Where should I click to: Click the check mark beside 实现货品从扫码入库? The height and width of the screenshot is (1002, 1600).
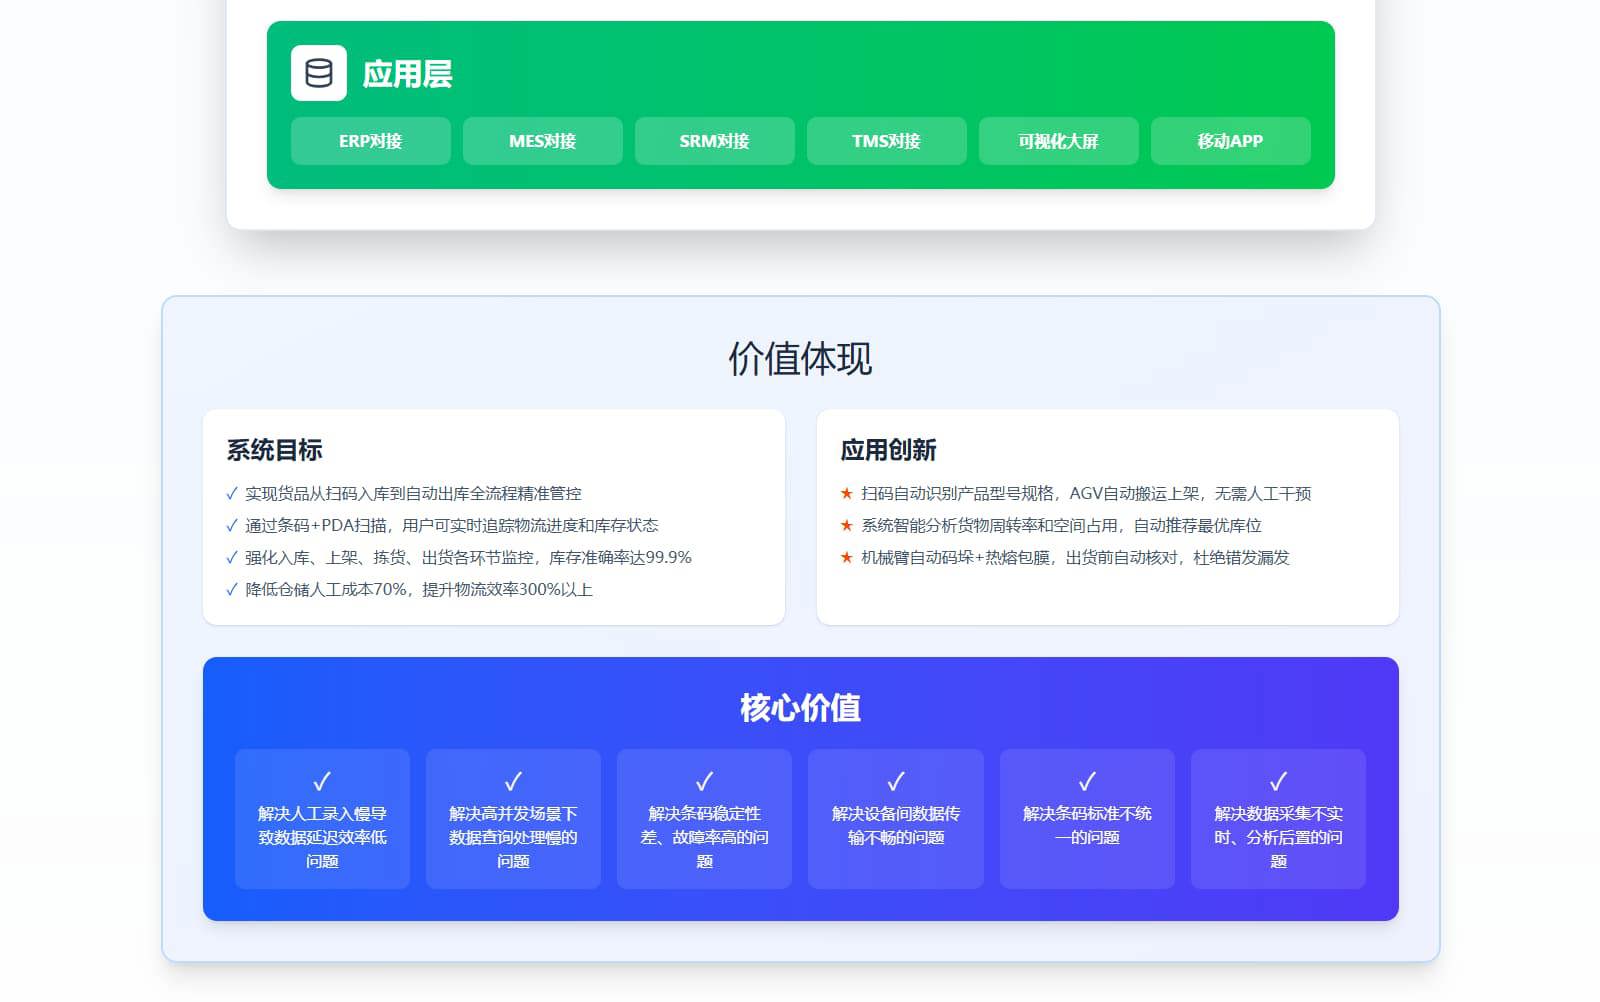[232, 494]
